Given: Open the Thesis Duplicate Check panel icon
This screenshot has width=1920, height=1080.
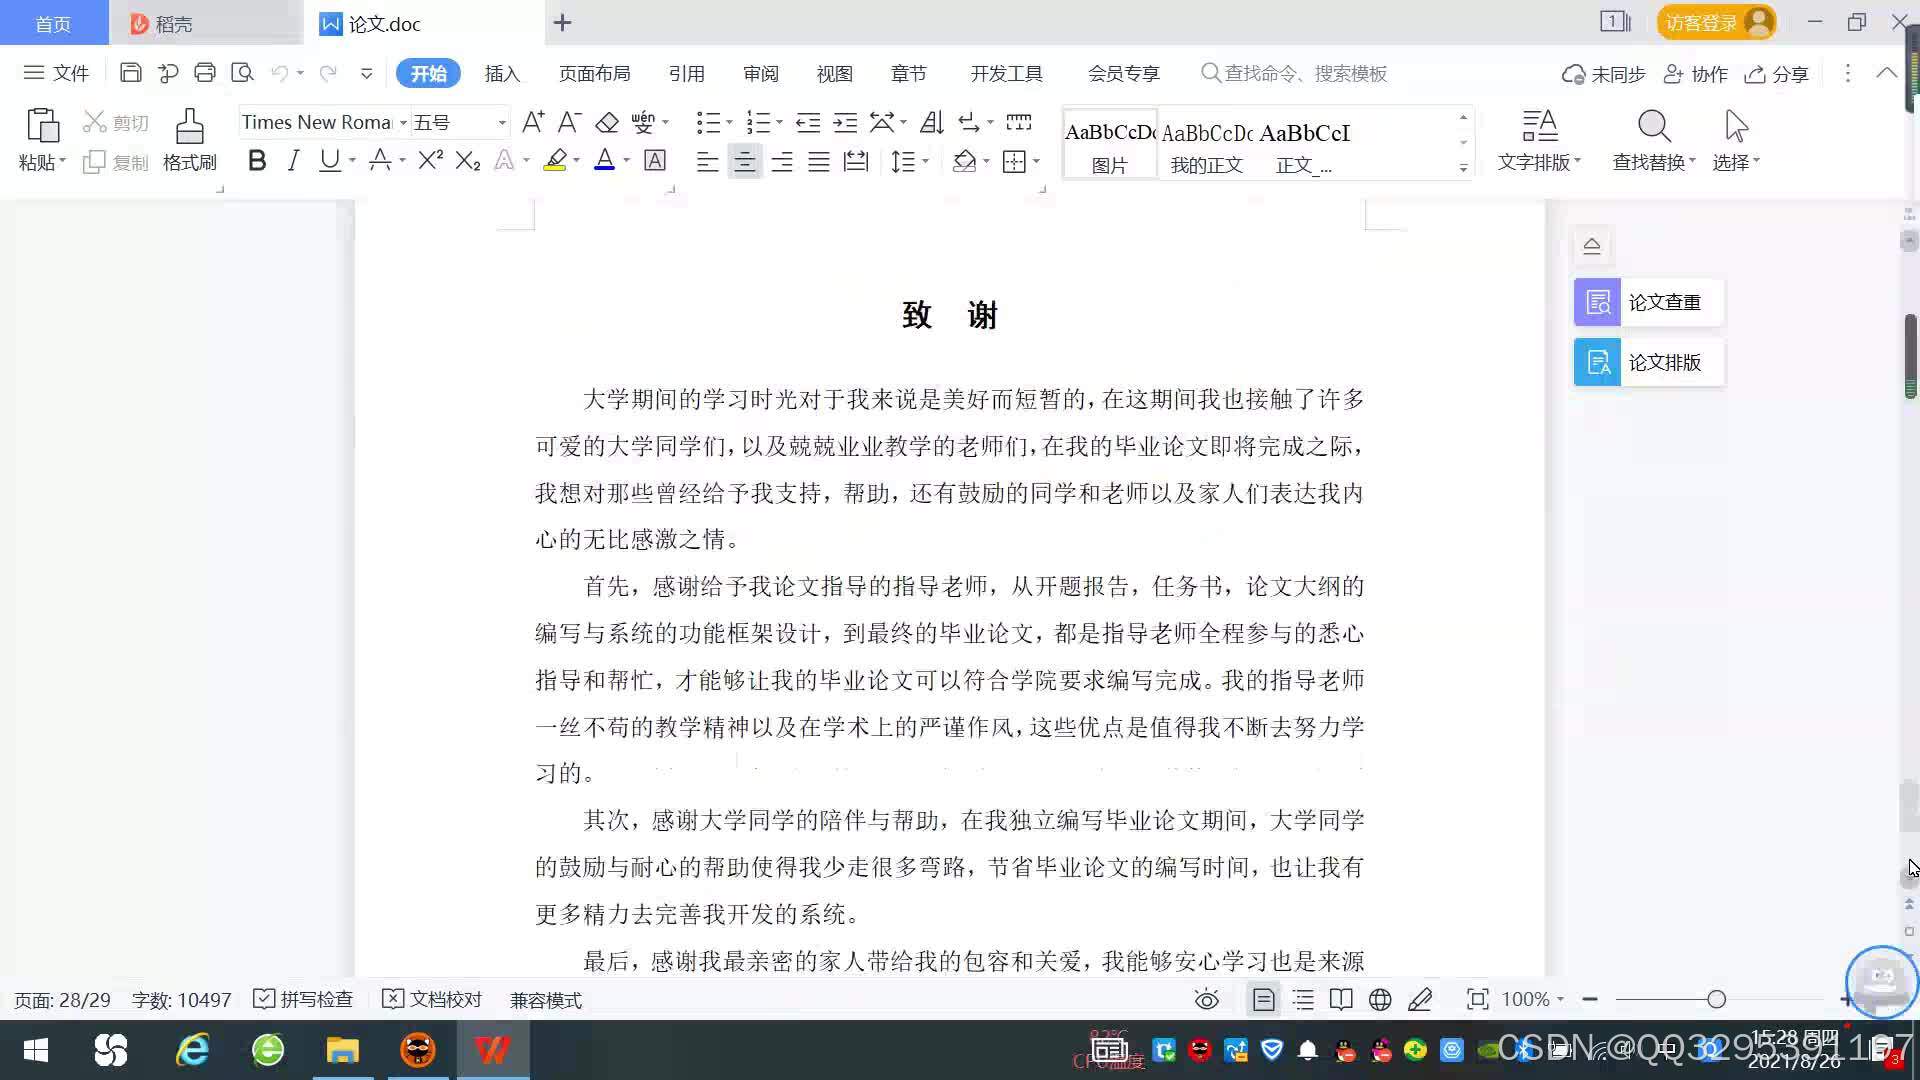Looking at the screenshot, I should coord(1597,302).
